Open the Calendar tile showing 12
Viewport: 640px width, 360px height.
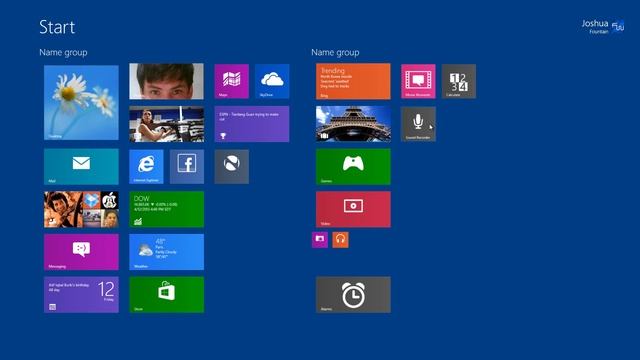(81, 295)
